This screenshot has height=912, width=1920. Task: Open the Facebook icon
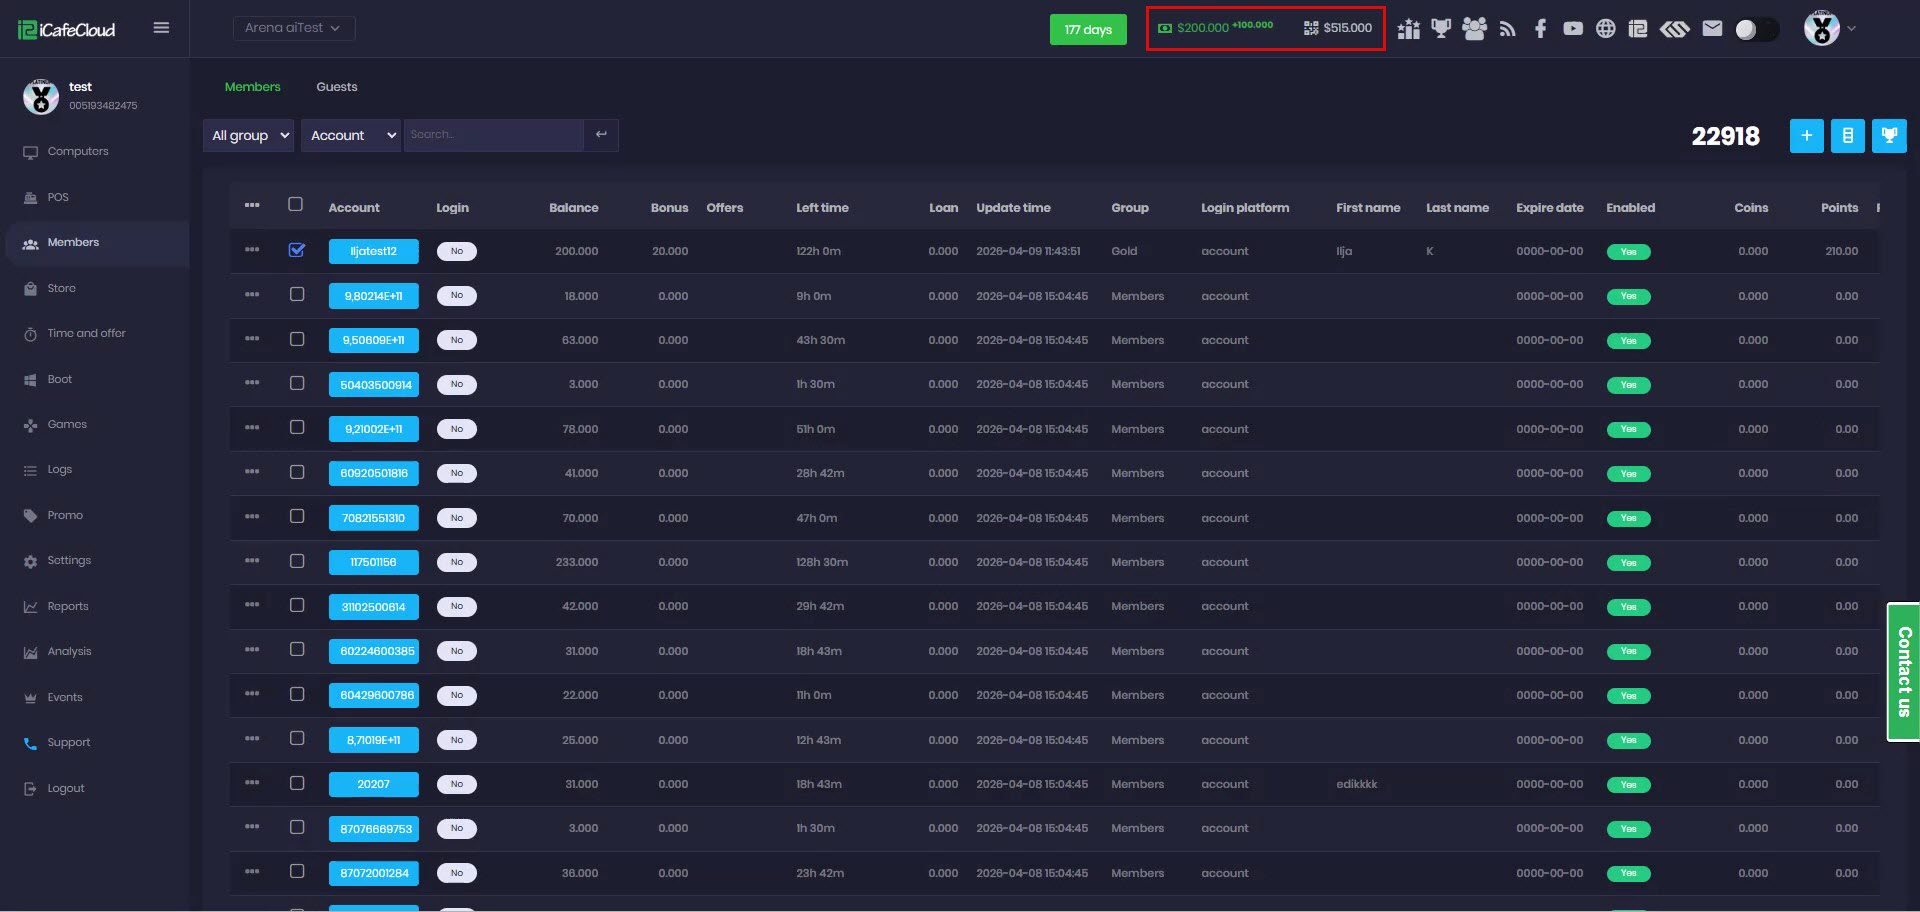pos(1541,28)
